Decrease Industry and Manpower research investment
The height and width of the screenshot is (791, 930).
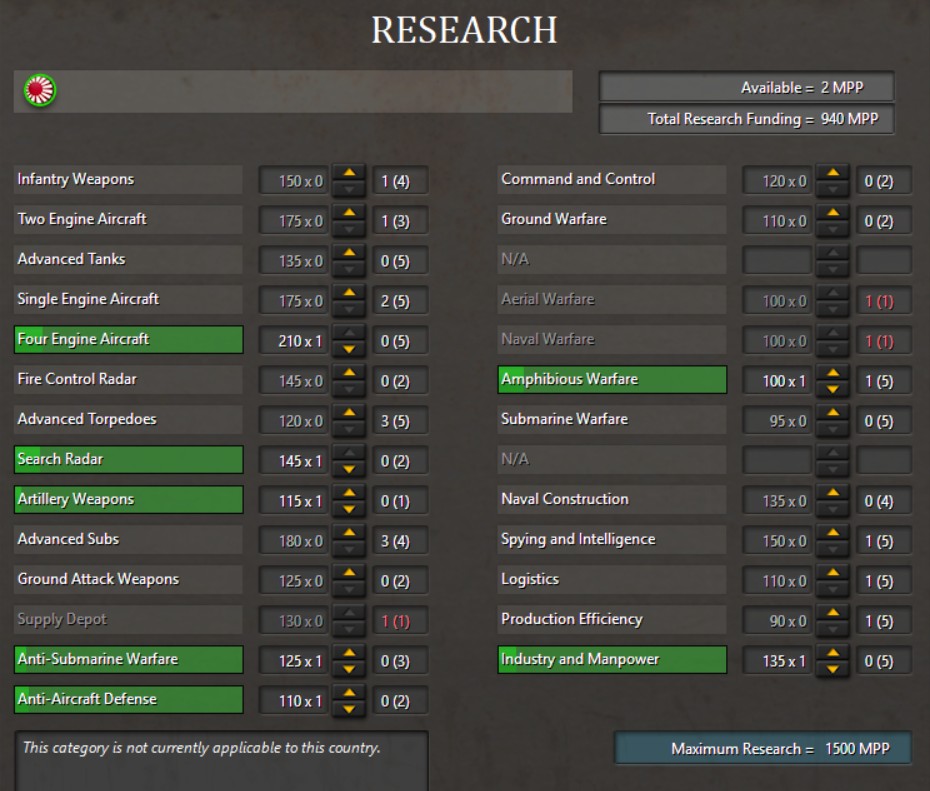(832, 669)
